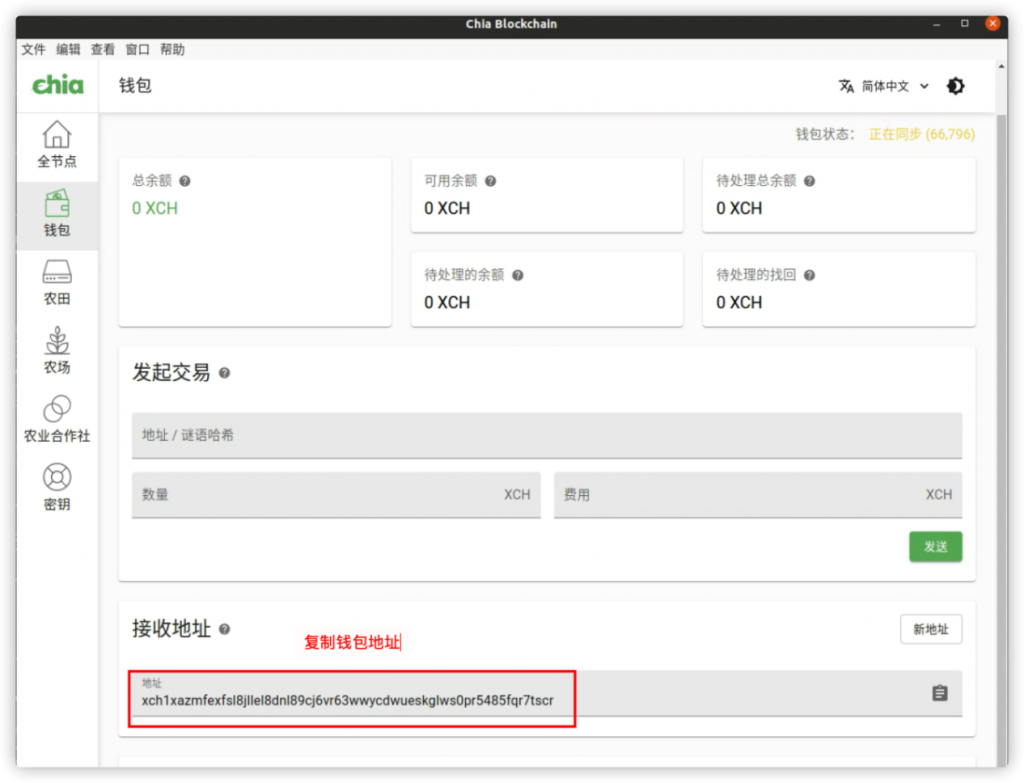Open the 帮助 menu

tap(172, 49)
